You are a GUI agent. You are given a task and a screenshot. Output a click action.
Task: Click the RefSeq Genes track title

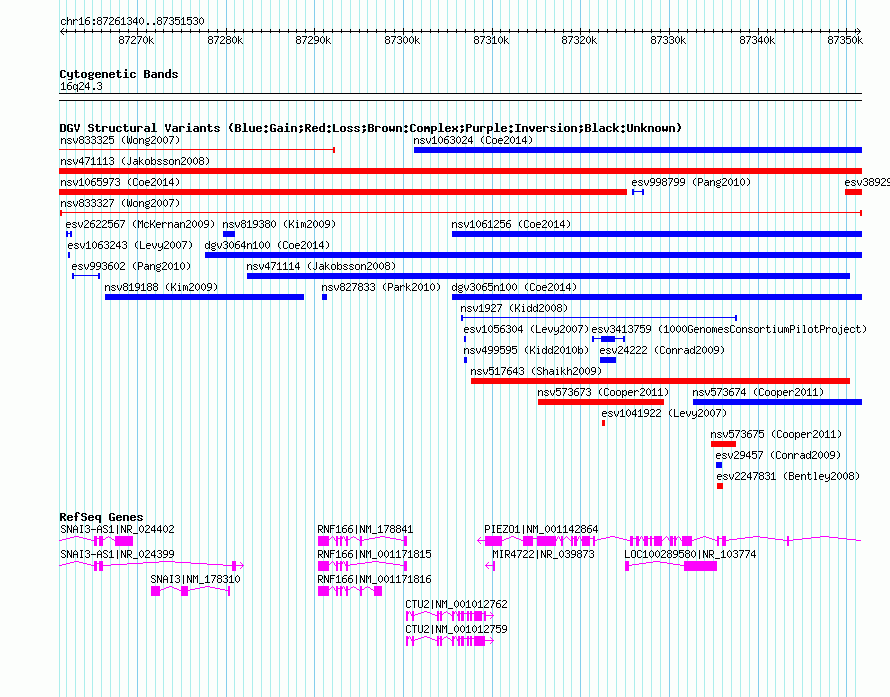click(101, 517)
